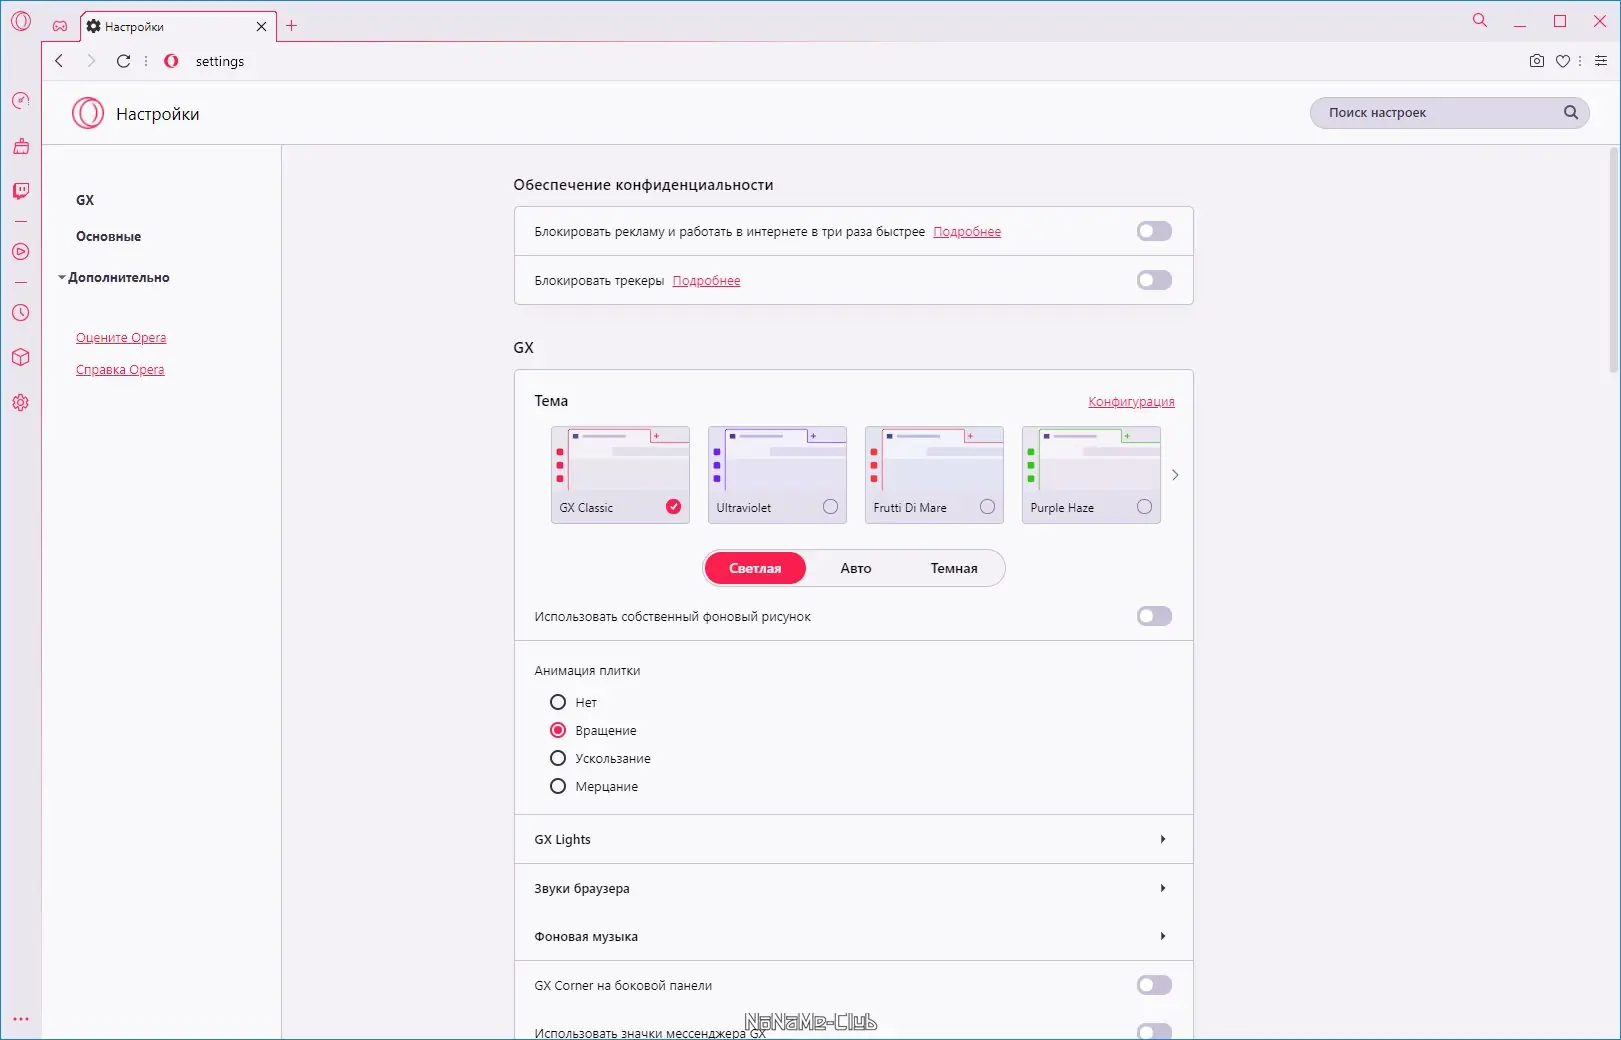The image size is (1621, 1040).
Task: Select the Ultraviolet theme radio
Action: coord(831,507)
